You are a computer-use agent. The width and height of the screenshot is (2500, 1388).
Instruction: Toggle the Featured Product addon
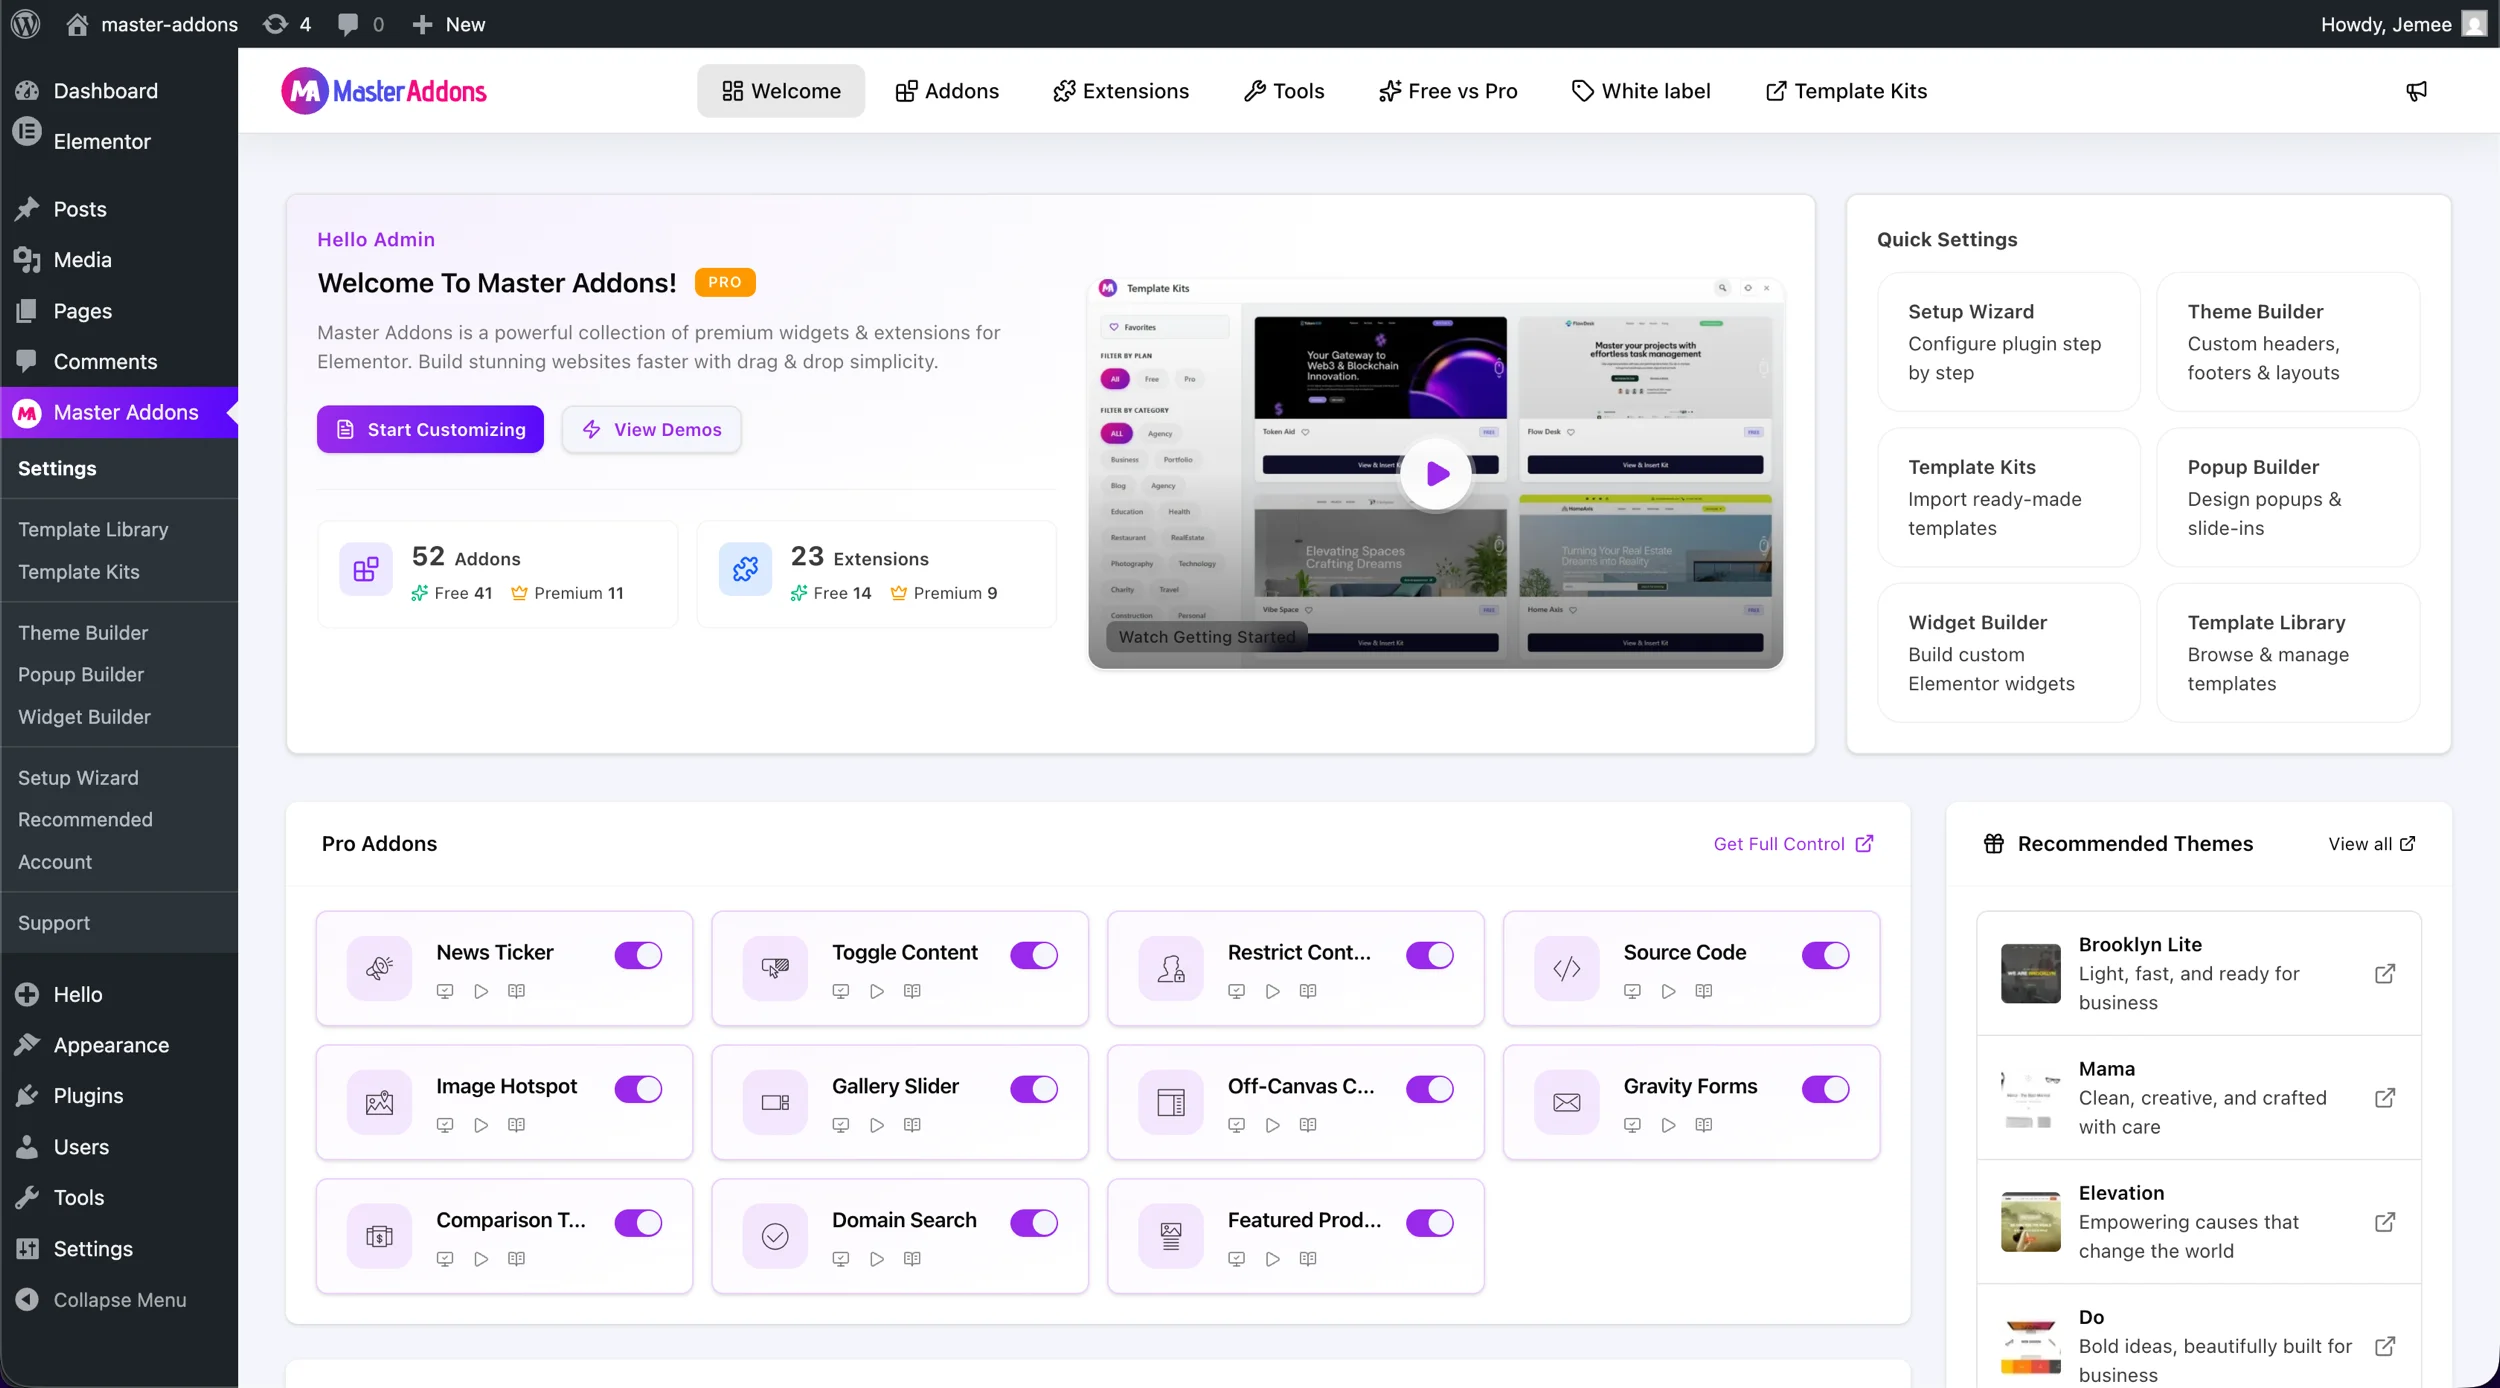tap(1430, 1223)
